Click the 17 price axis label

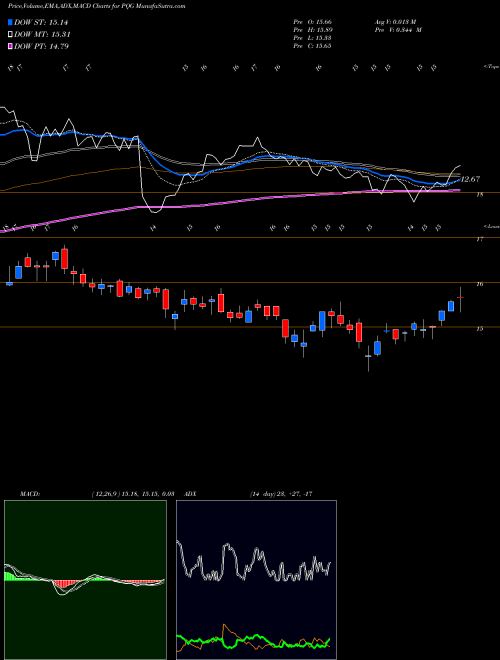click(480, 240)
